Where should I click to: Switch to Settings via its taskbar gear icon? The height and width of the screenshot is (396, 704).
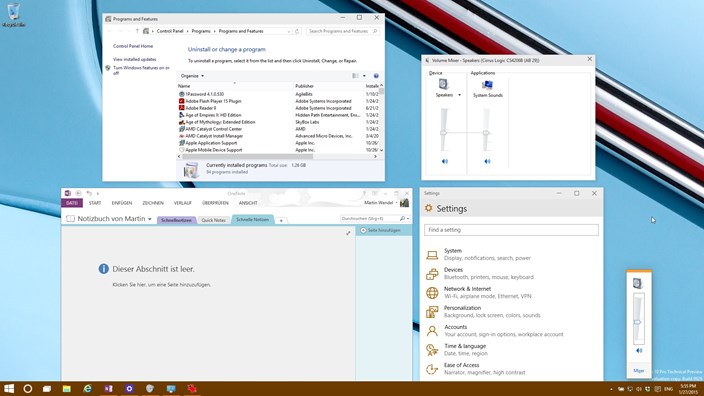pyautogui.click(x=129, y=388)
